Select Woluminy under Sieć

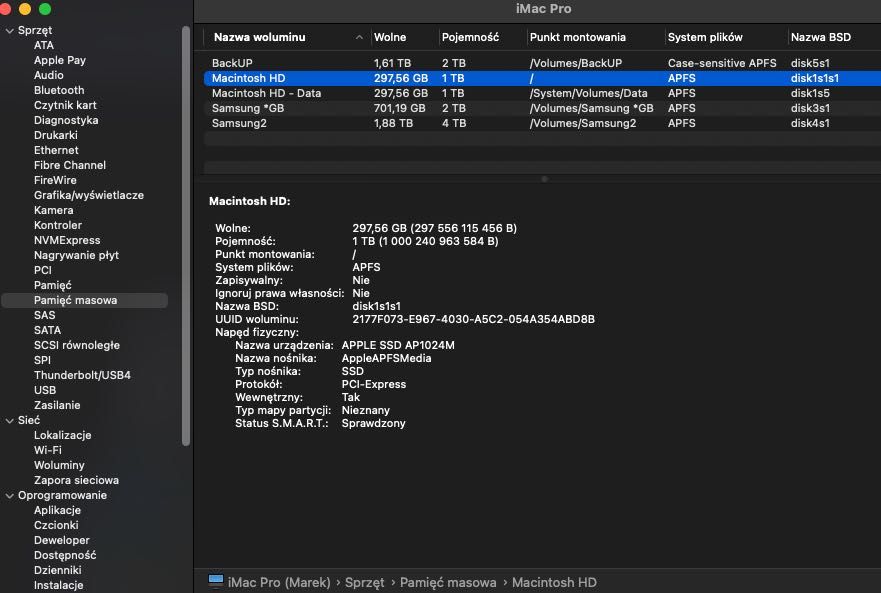pyautogui.click(x=59, y=465)
